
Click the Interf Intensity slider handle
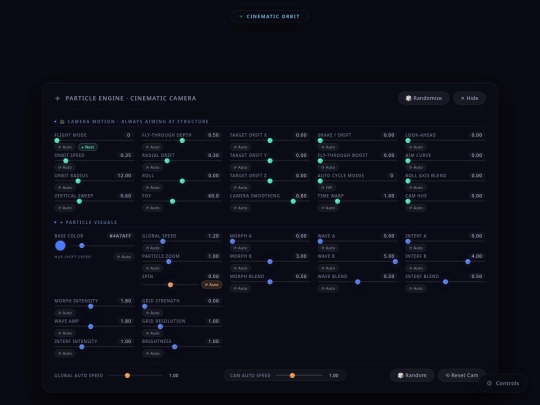click(x=82, y=347)
